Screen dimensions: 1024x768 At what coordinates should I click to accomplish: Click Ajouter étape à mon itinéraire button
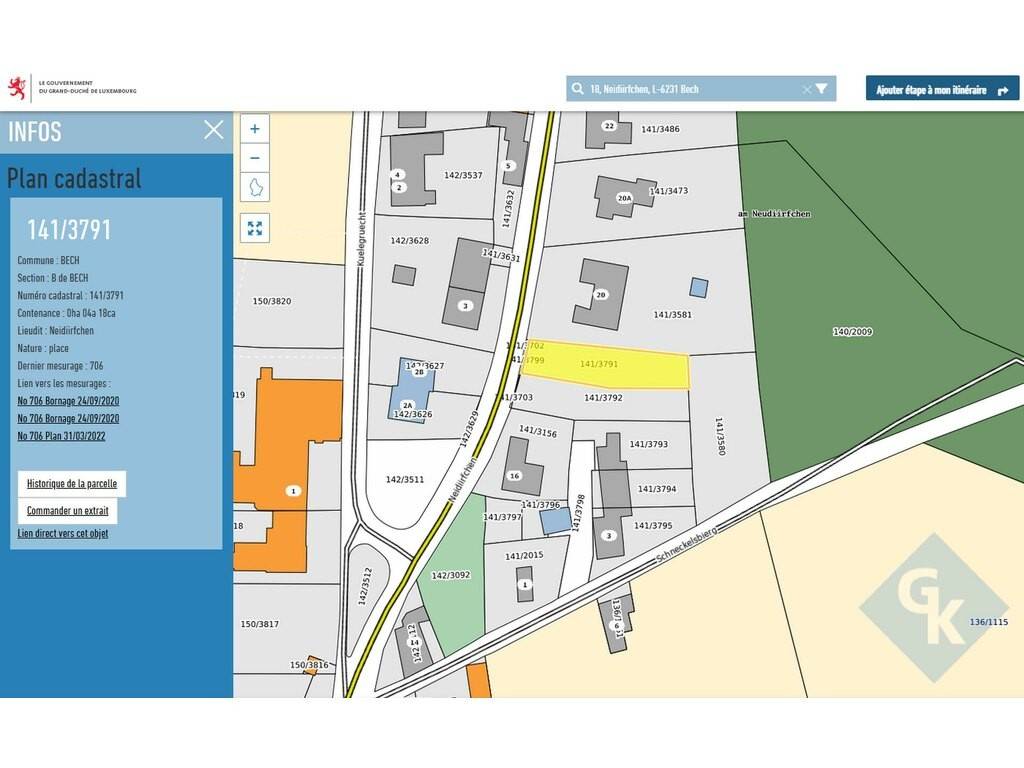point(942,89)
